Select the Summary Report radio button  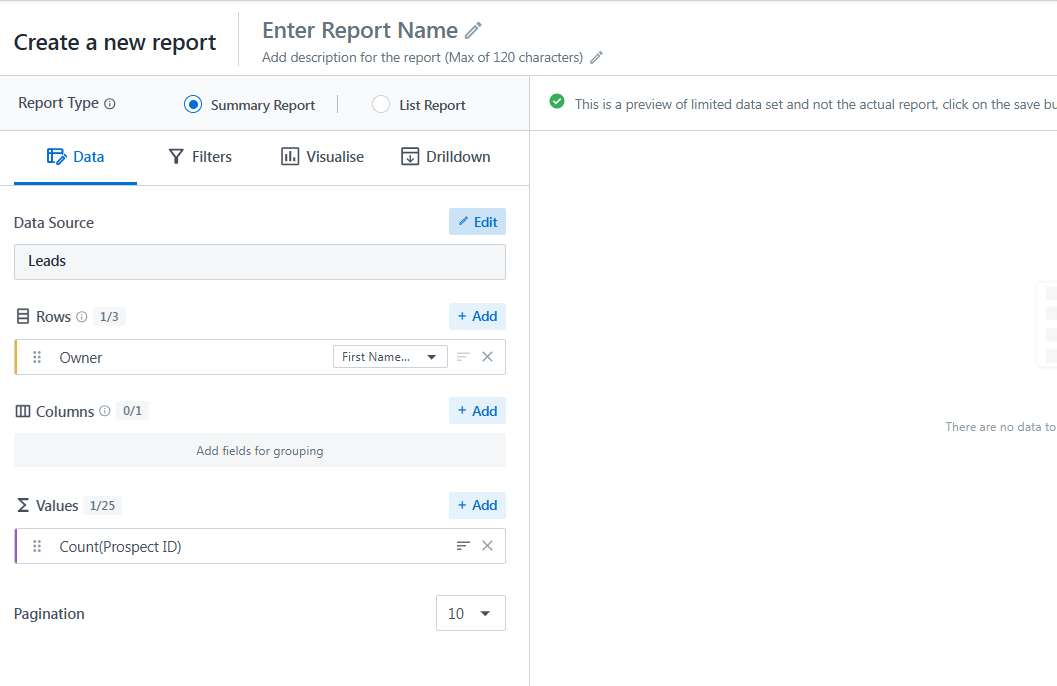point(194,105)
